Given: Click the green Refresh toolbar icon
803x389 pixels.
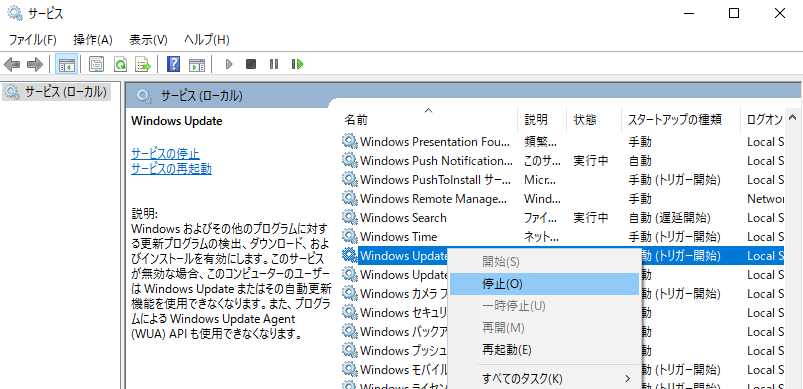Looking at the screenshot, I should [120, 64].
